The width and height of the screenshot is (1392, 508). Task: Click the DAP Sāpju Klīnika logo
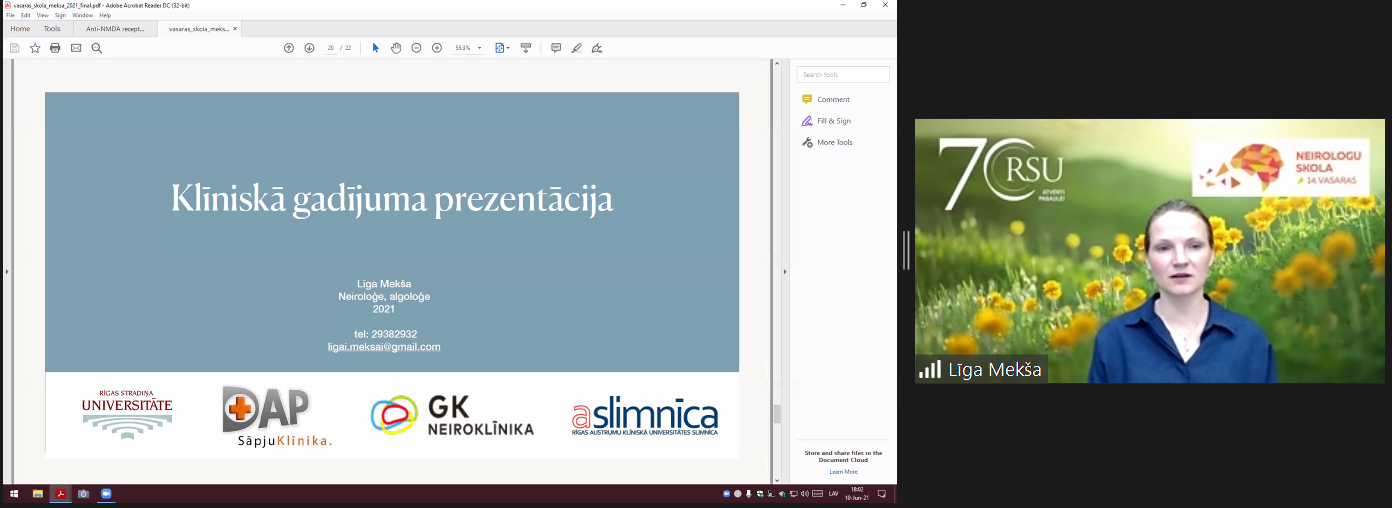click(x=277, y=415)
